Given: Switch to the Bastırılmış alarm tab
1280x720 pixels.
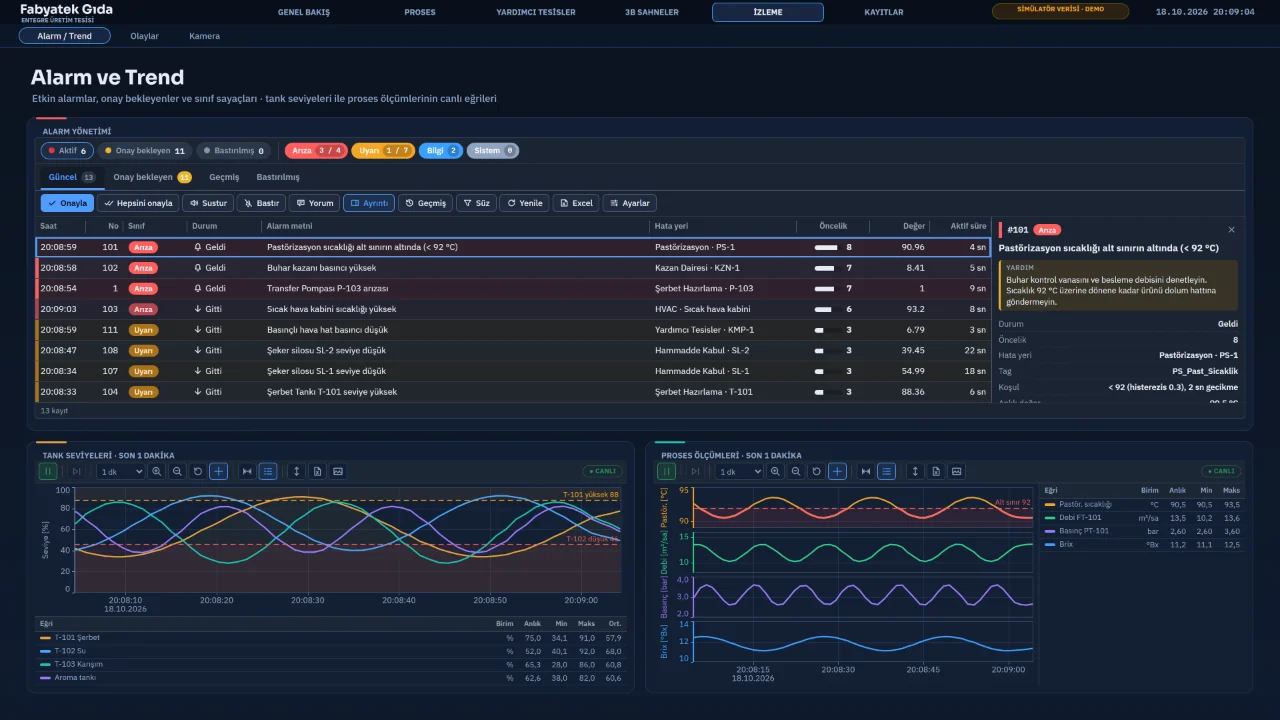Looking at the screenshot, I should [278, 177].
